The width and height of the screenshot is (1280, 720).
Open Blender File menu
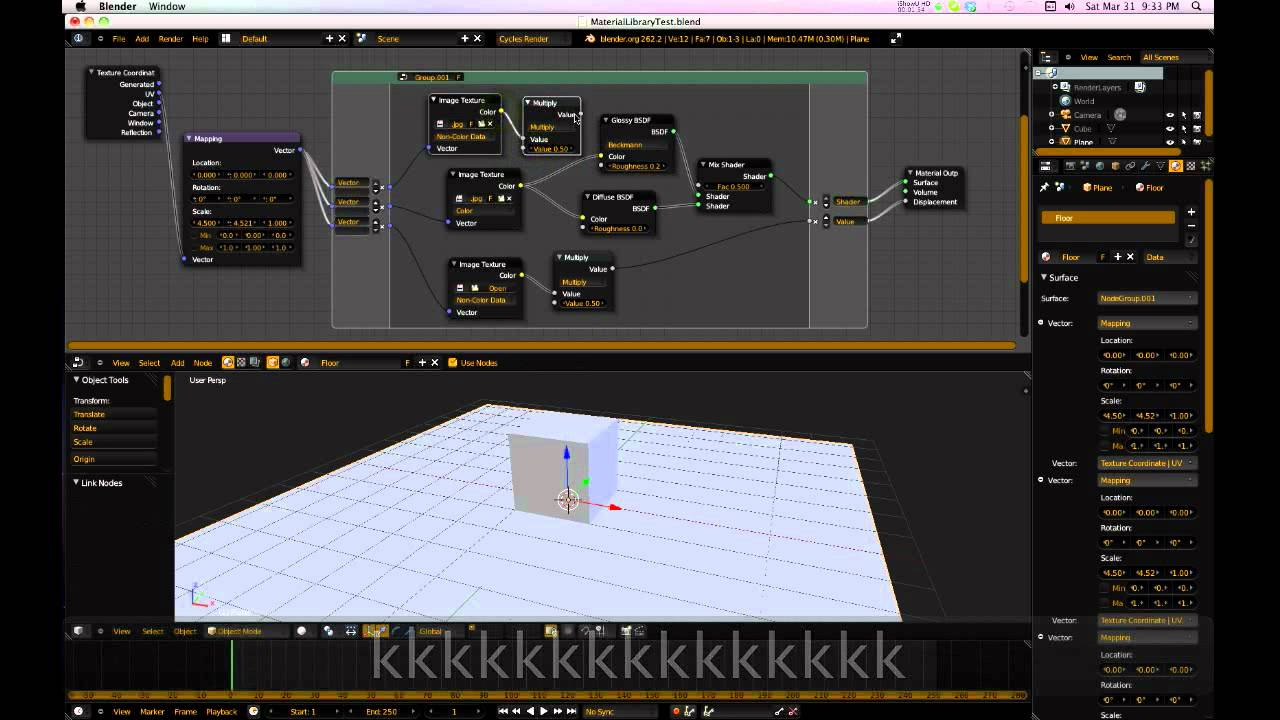tap(119, 39)
